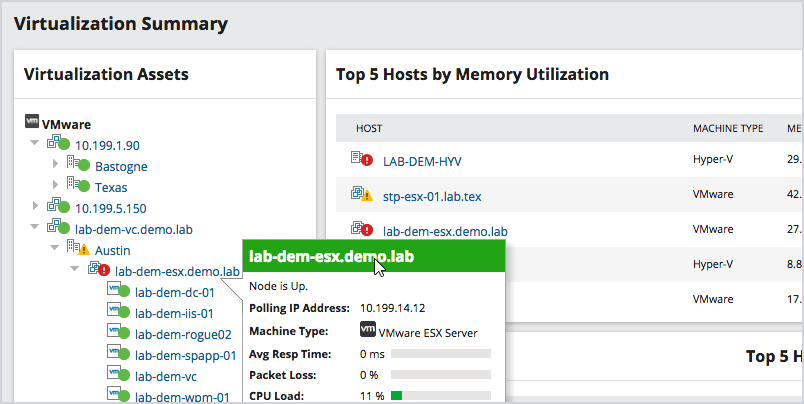Click the datacenter icon beside Bastogne

pyautogui.click(x=78, y=164)
